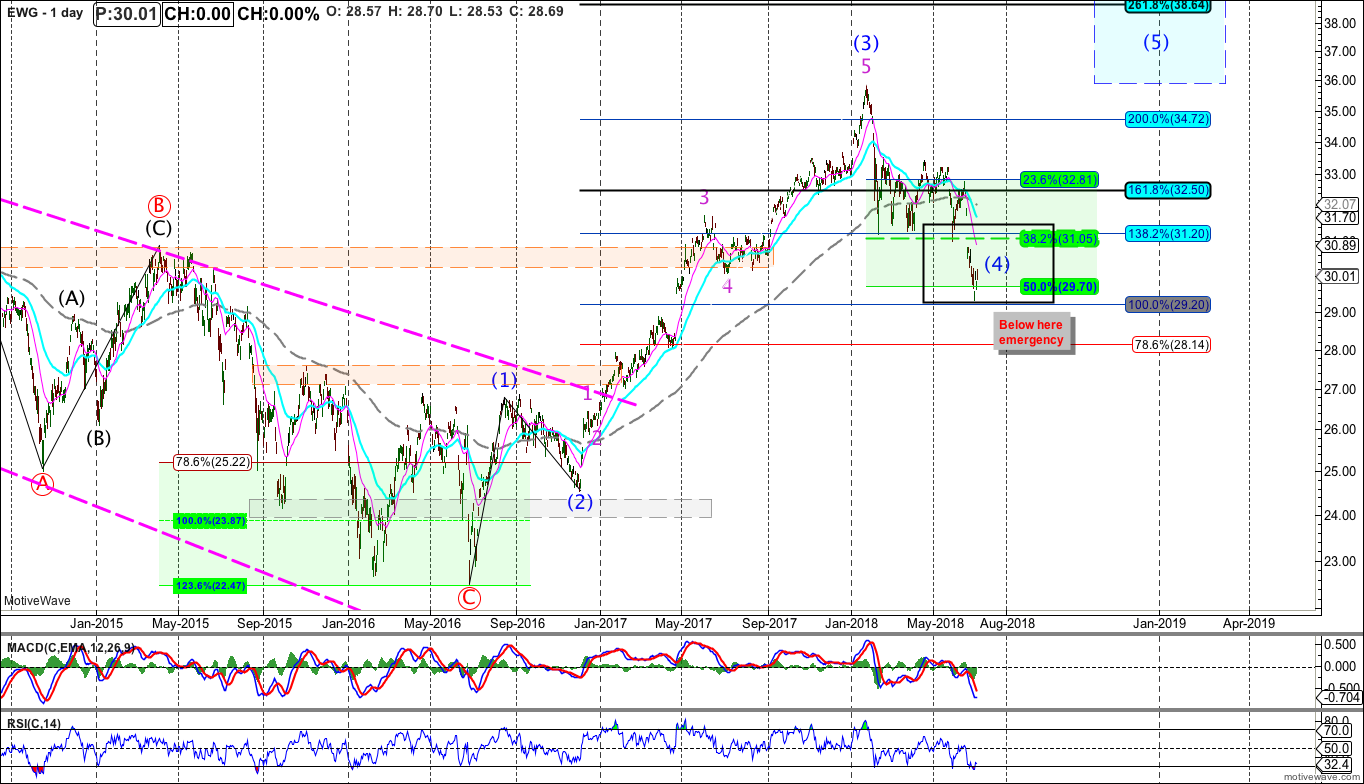Click the CH:0.00% percent change readout
Viewport: 1364px width, 784px height.
(x=279, y=14)
